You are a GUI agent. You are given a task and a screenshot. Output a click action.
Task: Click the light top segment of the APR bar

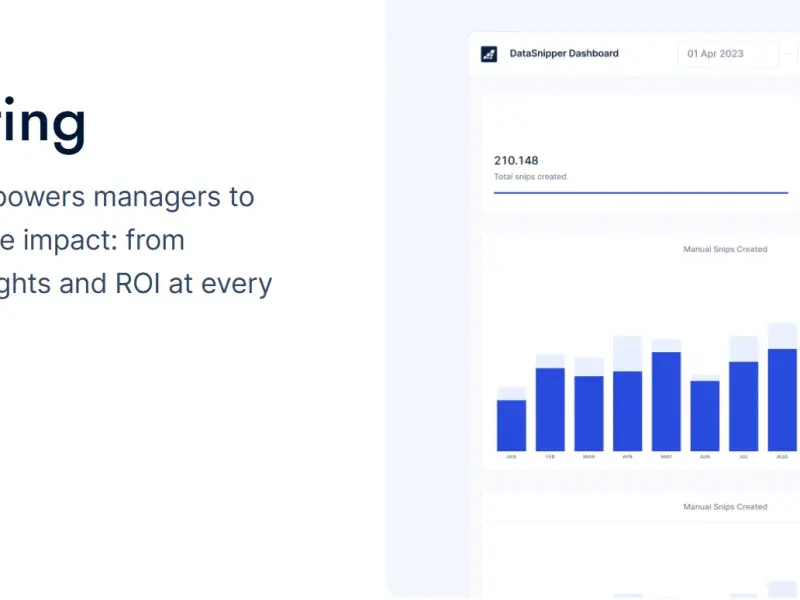tap(628, 354)
